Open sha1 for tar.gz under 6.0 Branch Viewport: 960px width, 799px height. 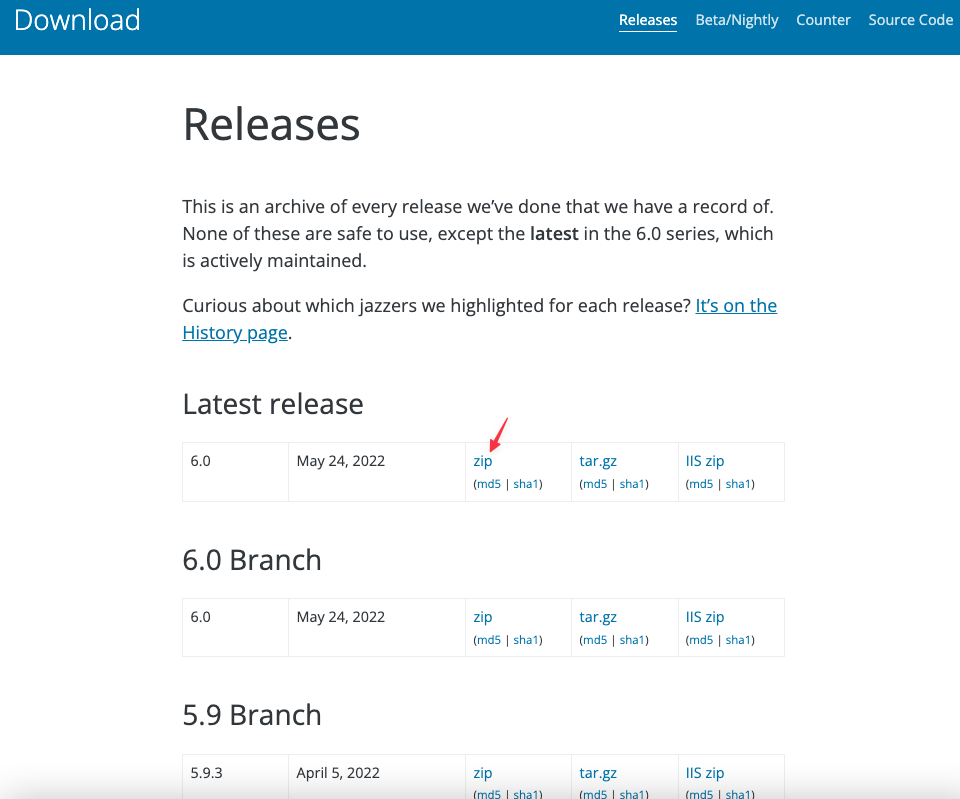pos(632,640)
